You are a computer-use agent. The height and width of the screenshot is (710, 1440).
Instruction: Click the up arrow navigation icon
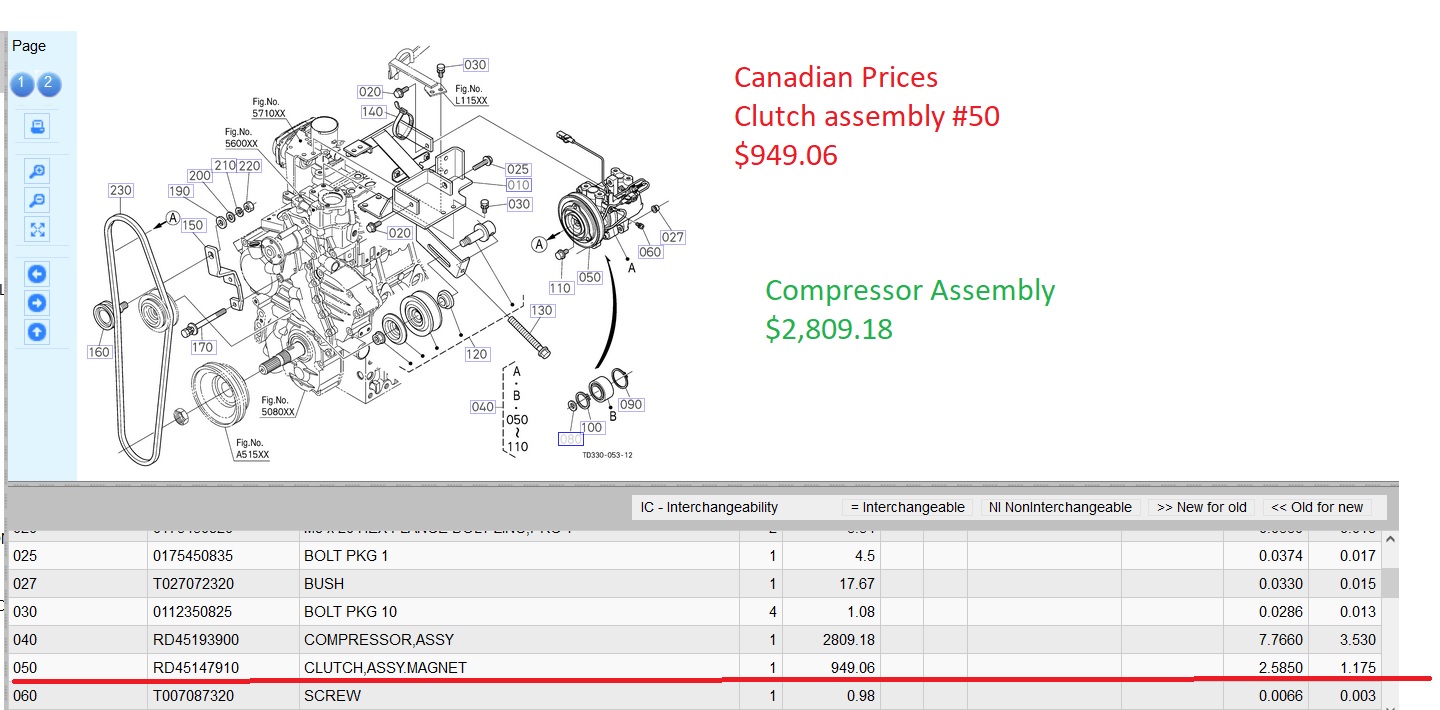(37, 332)
